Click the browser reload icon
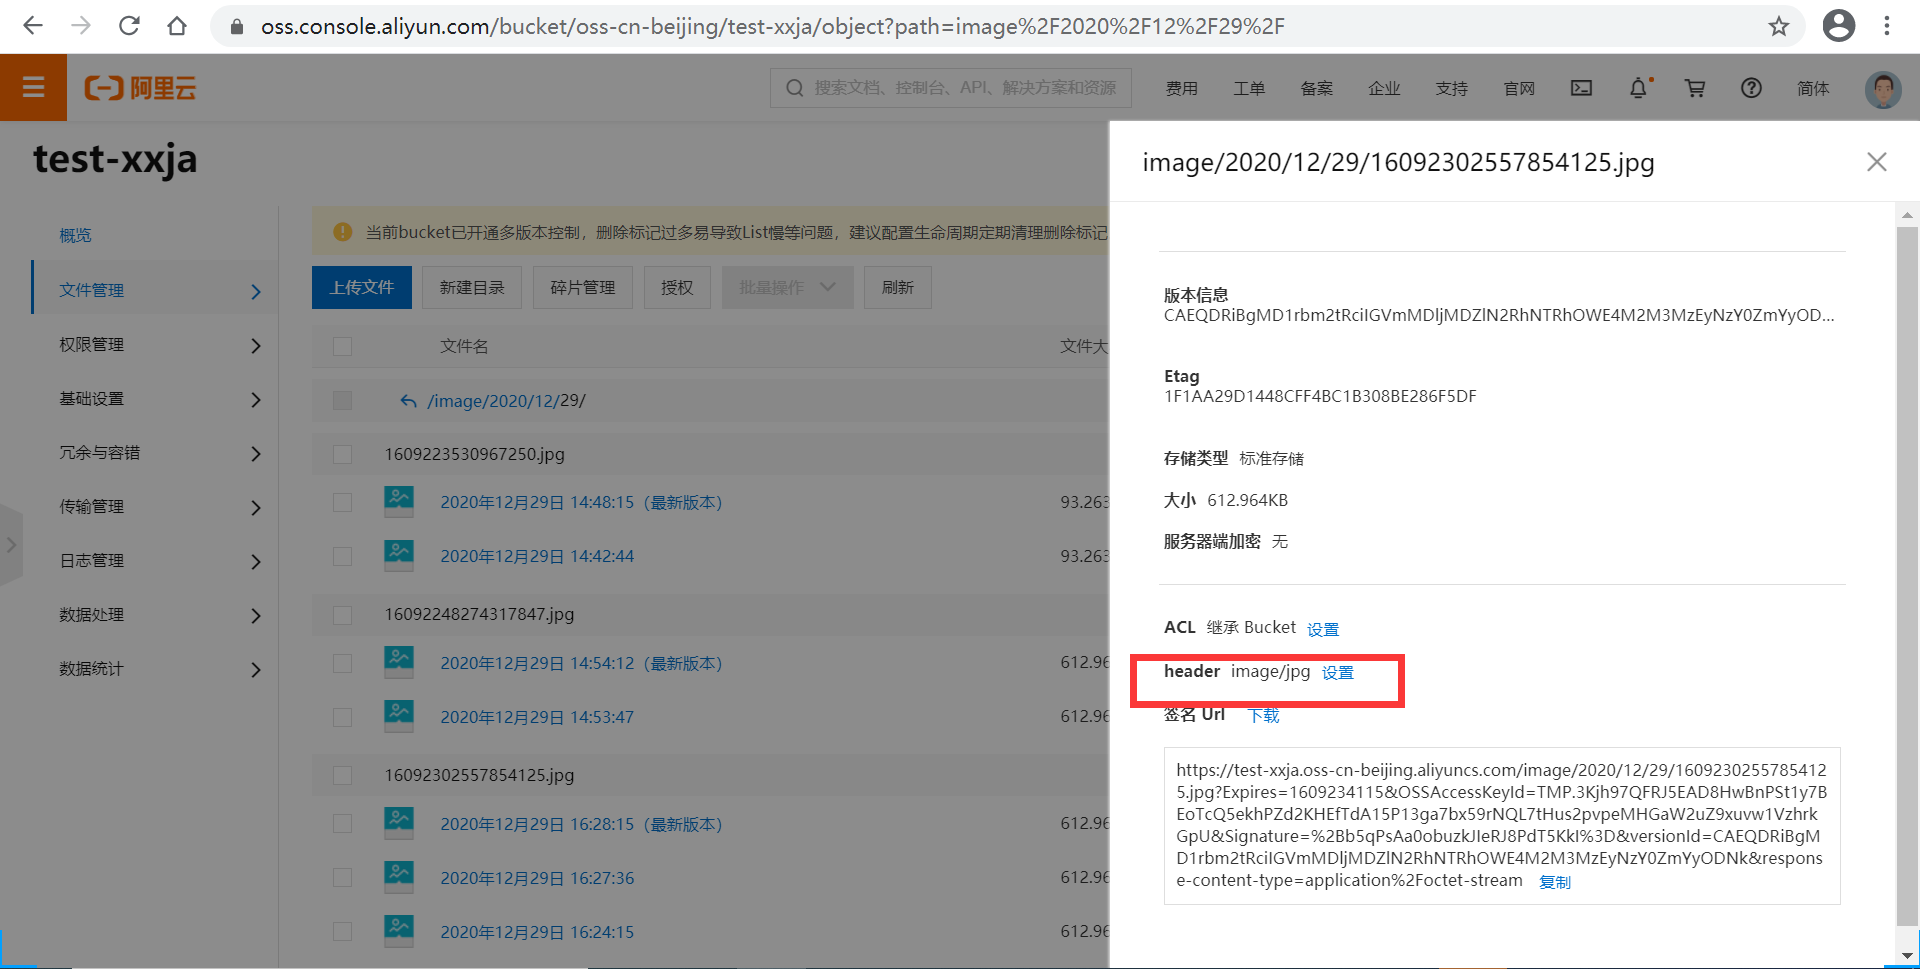Screen dimensions: 1920x969 (x=129, y=26)
